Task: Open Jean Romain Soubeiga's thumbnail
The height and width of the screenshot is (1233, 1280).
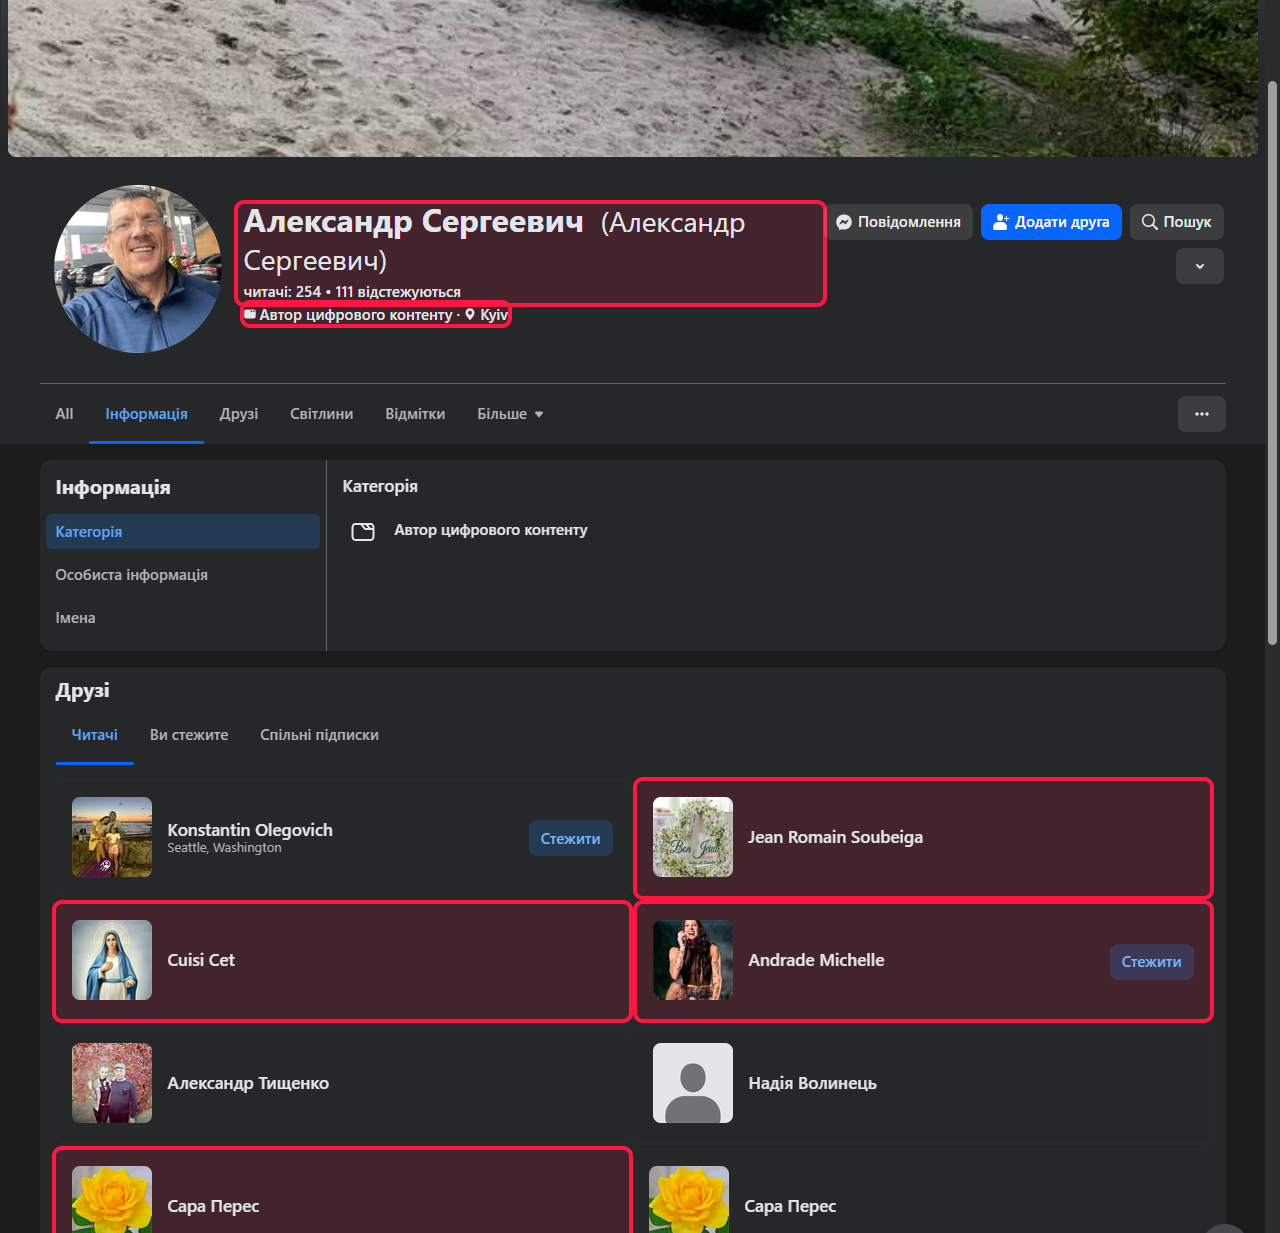Action: 693,837
